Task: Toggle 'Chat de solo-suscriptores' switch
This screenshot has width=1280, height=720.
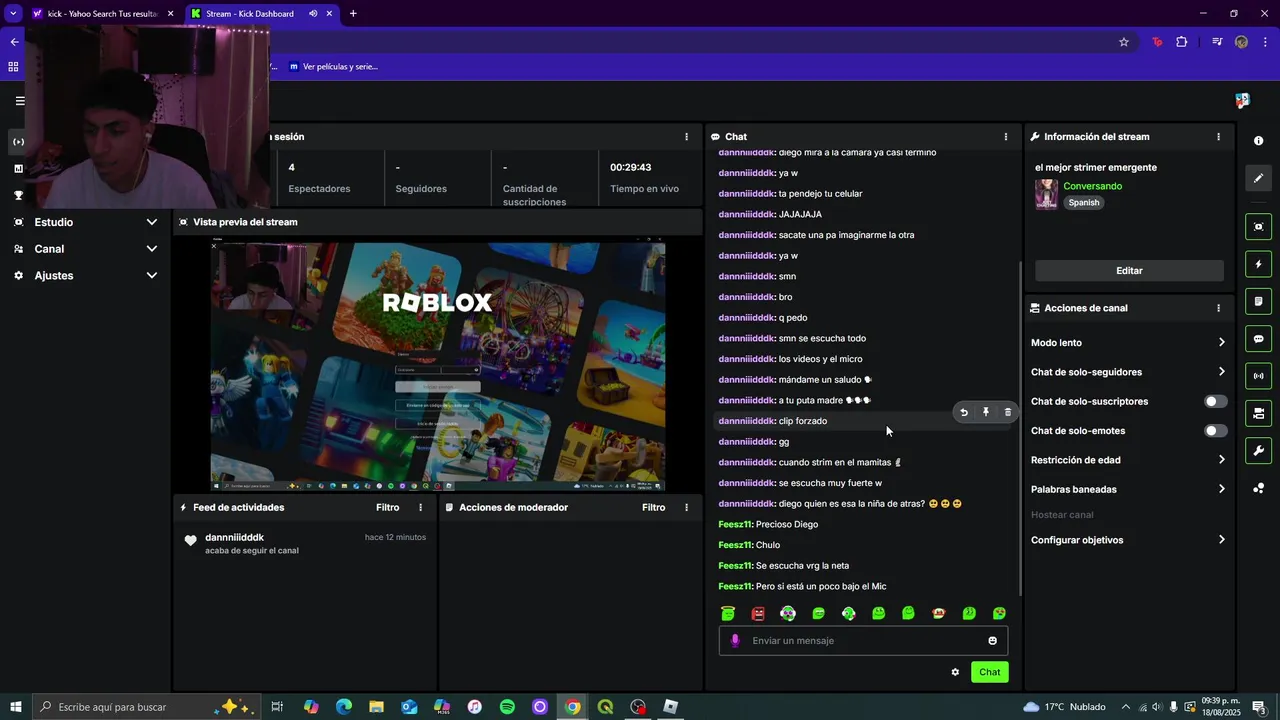Action: point(1215,402)
